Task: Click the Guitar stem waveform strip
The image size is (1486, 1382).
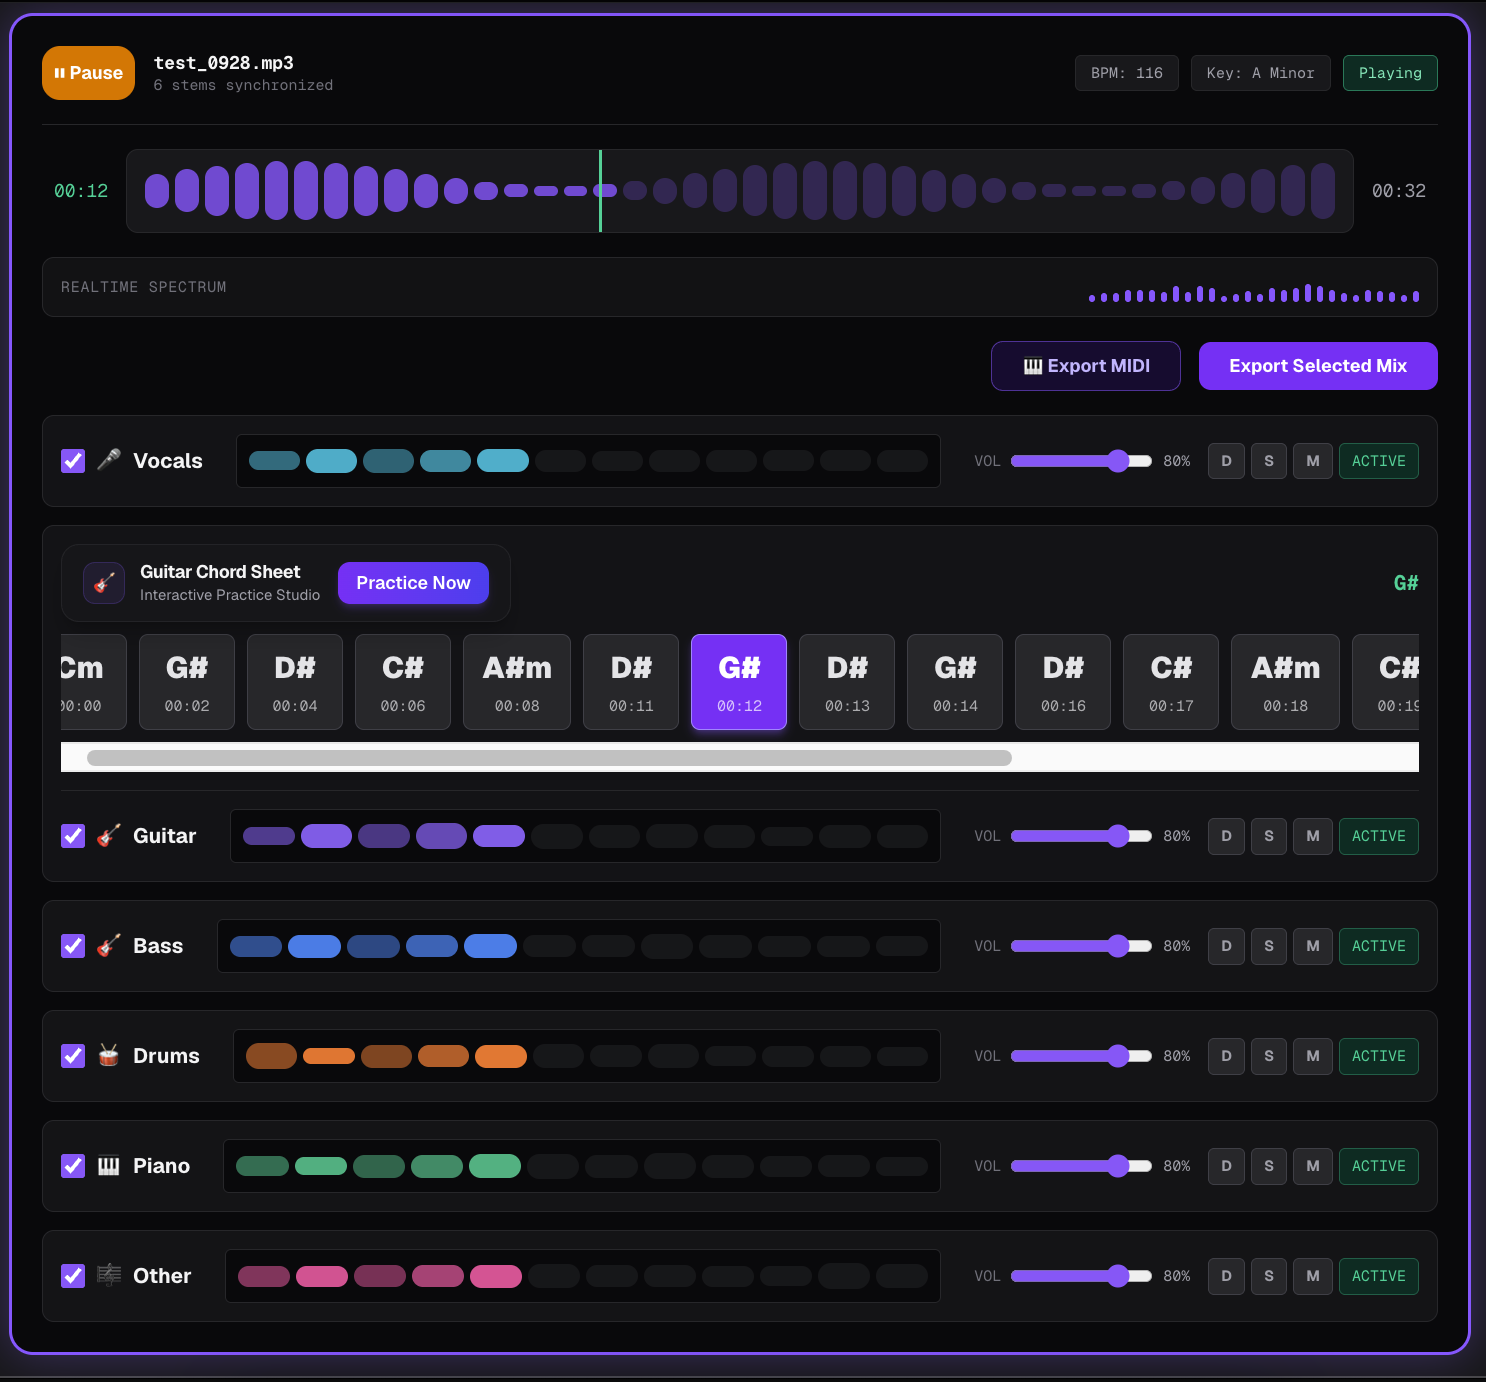Action: [585, 836]
